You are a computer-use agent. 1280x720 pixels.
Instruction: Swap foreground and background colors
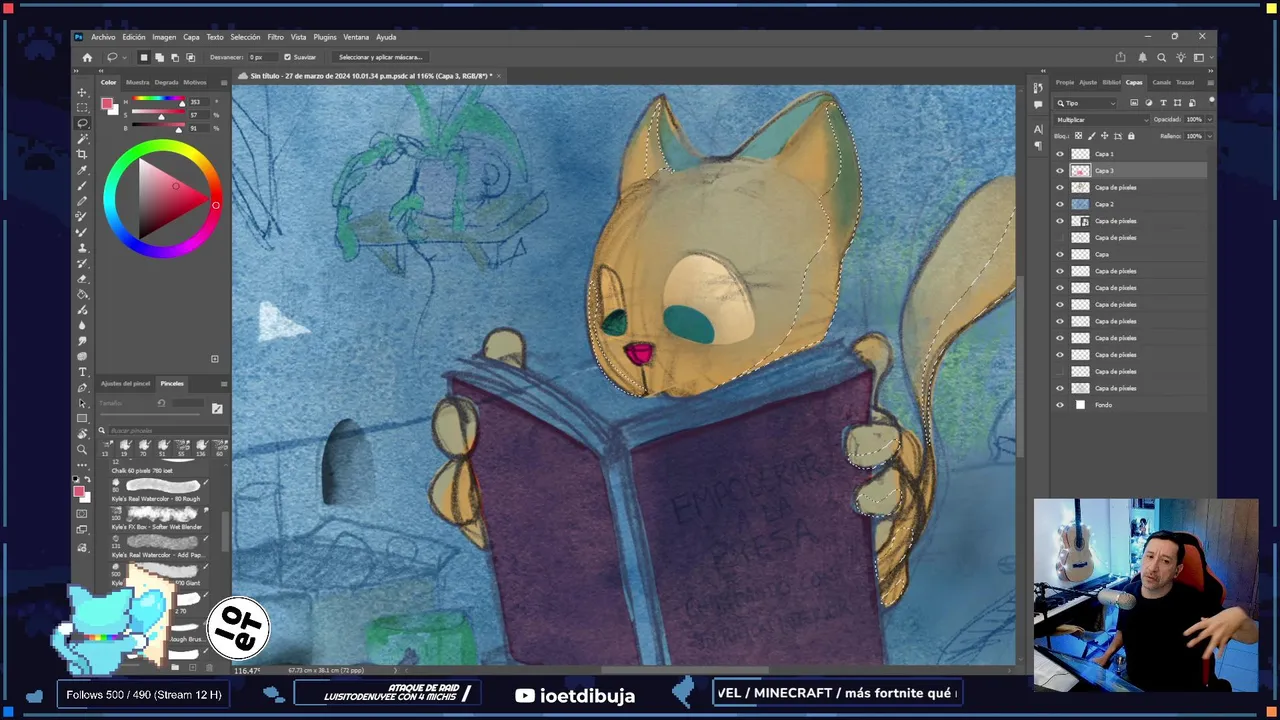coord(87,481)
